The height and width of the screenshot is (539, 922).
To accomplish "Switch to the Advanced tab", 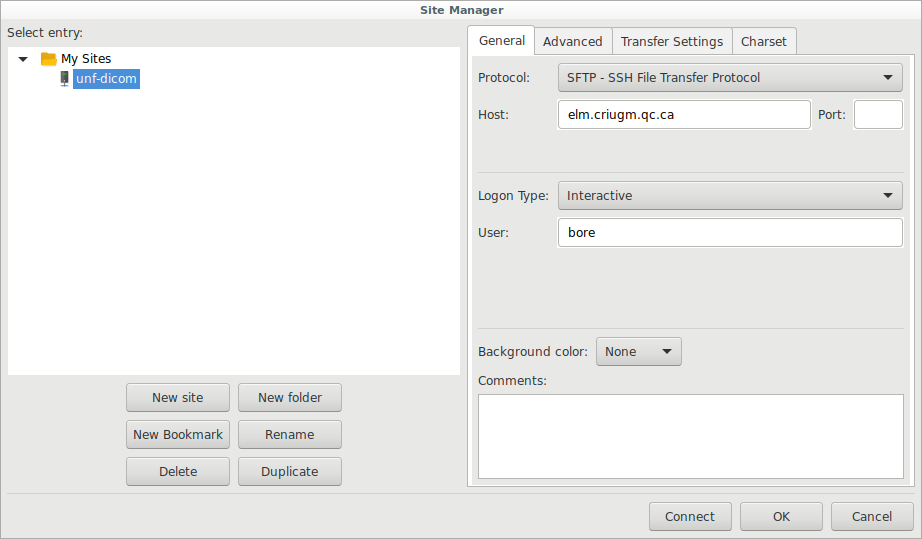I will (572, 41).
